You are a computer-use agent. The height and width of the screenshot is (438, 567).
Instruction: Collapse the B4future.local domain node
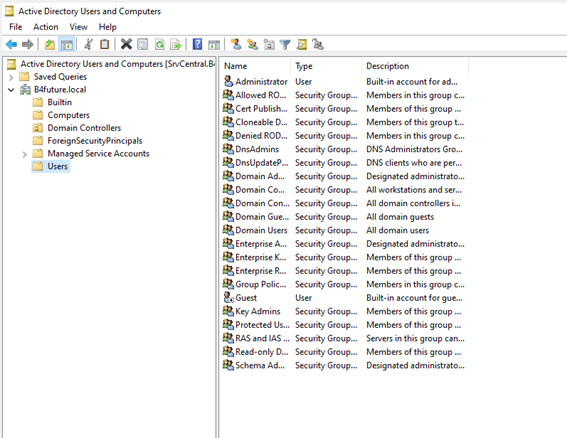(11, 90)
